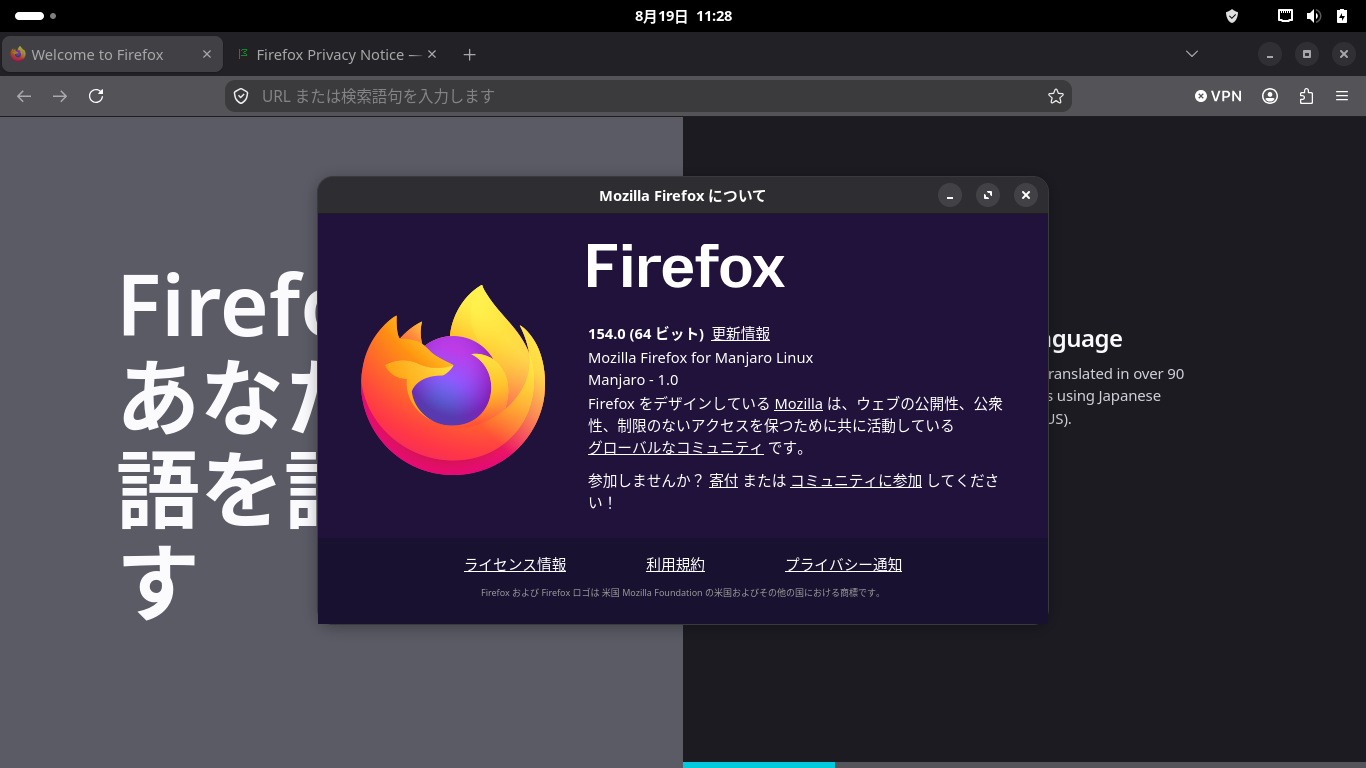Close the Firefox browser window
The width and height of the screenshot is (1366, 768).
(1343, 54)
